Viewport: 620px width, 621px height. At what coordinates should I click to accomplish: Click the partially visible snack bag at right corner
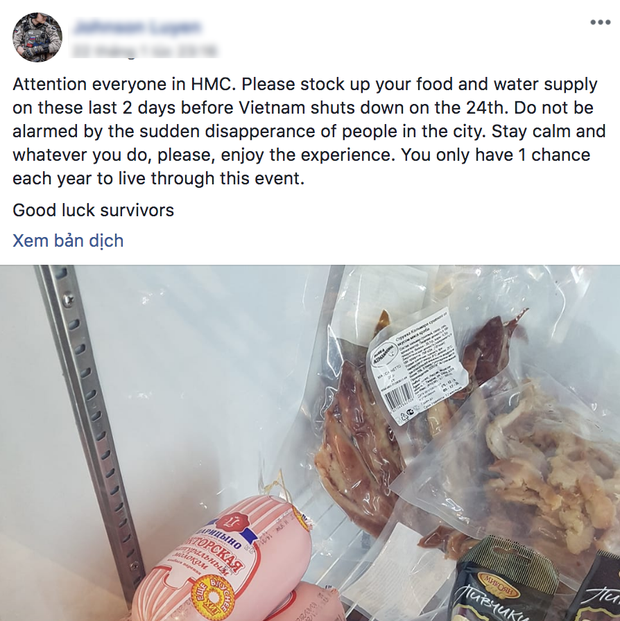(x=602, y=586)
